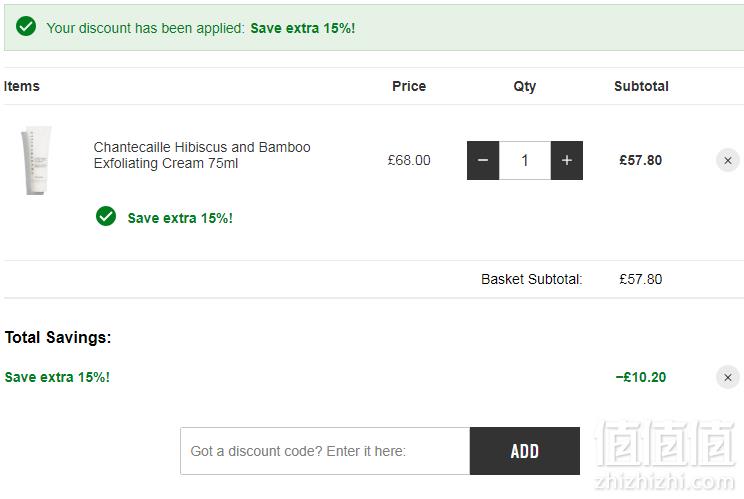Click the ADD discount code button
Screen dimensions: 744x499
pyautogui.click(x=525, y=451)
